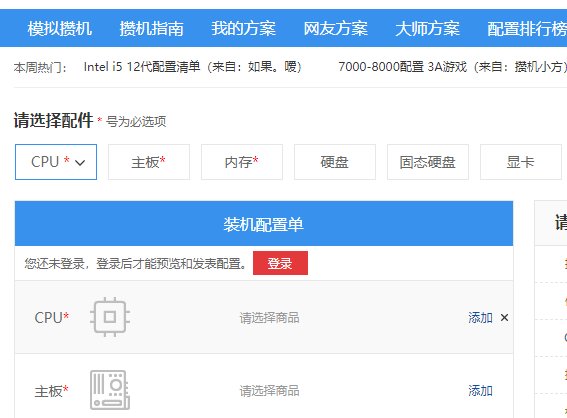Select the 主板 component category

click(149, 162)
